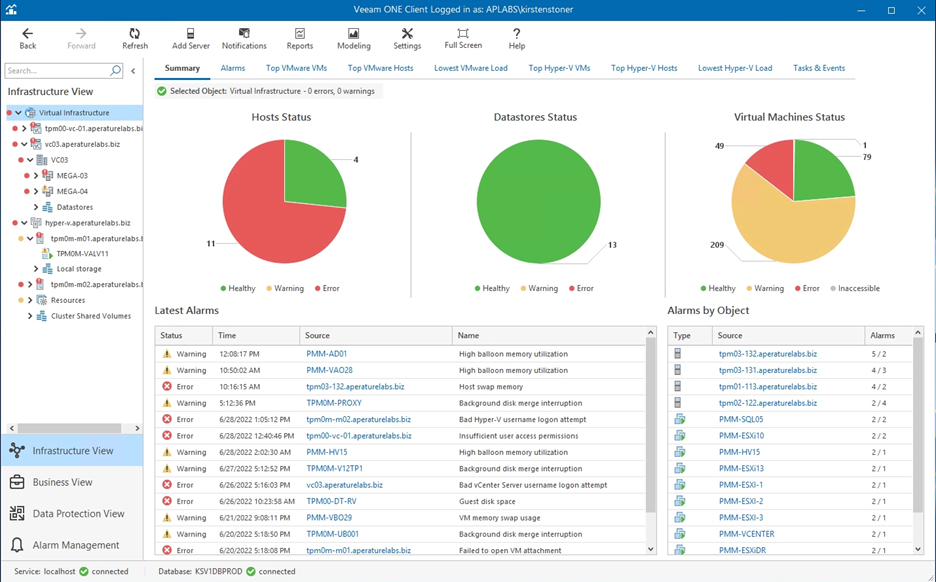Collapse the hyper-v.aperturelabs.biz node

pyautogui.click(x=24, y=223)
